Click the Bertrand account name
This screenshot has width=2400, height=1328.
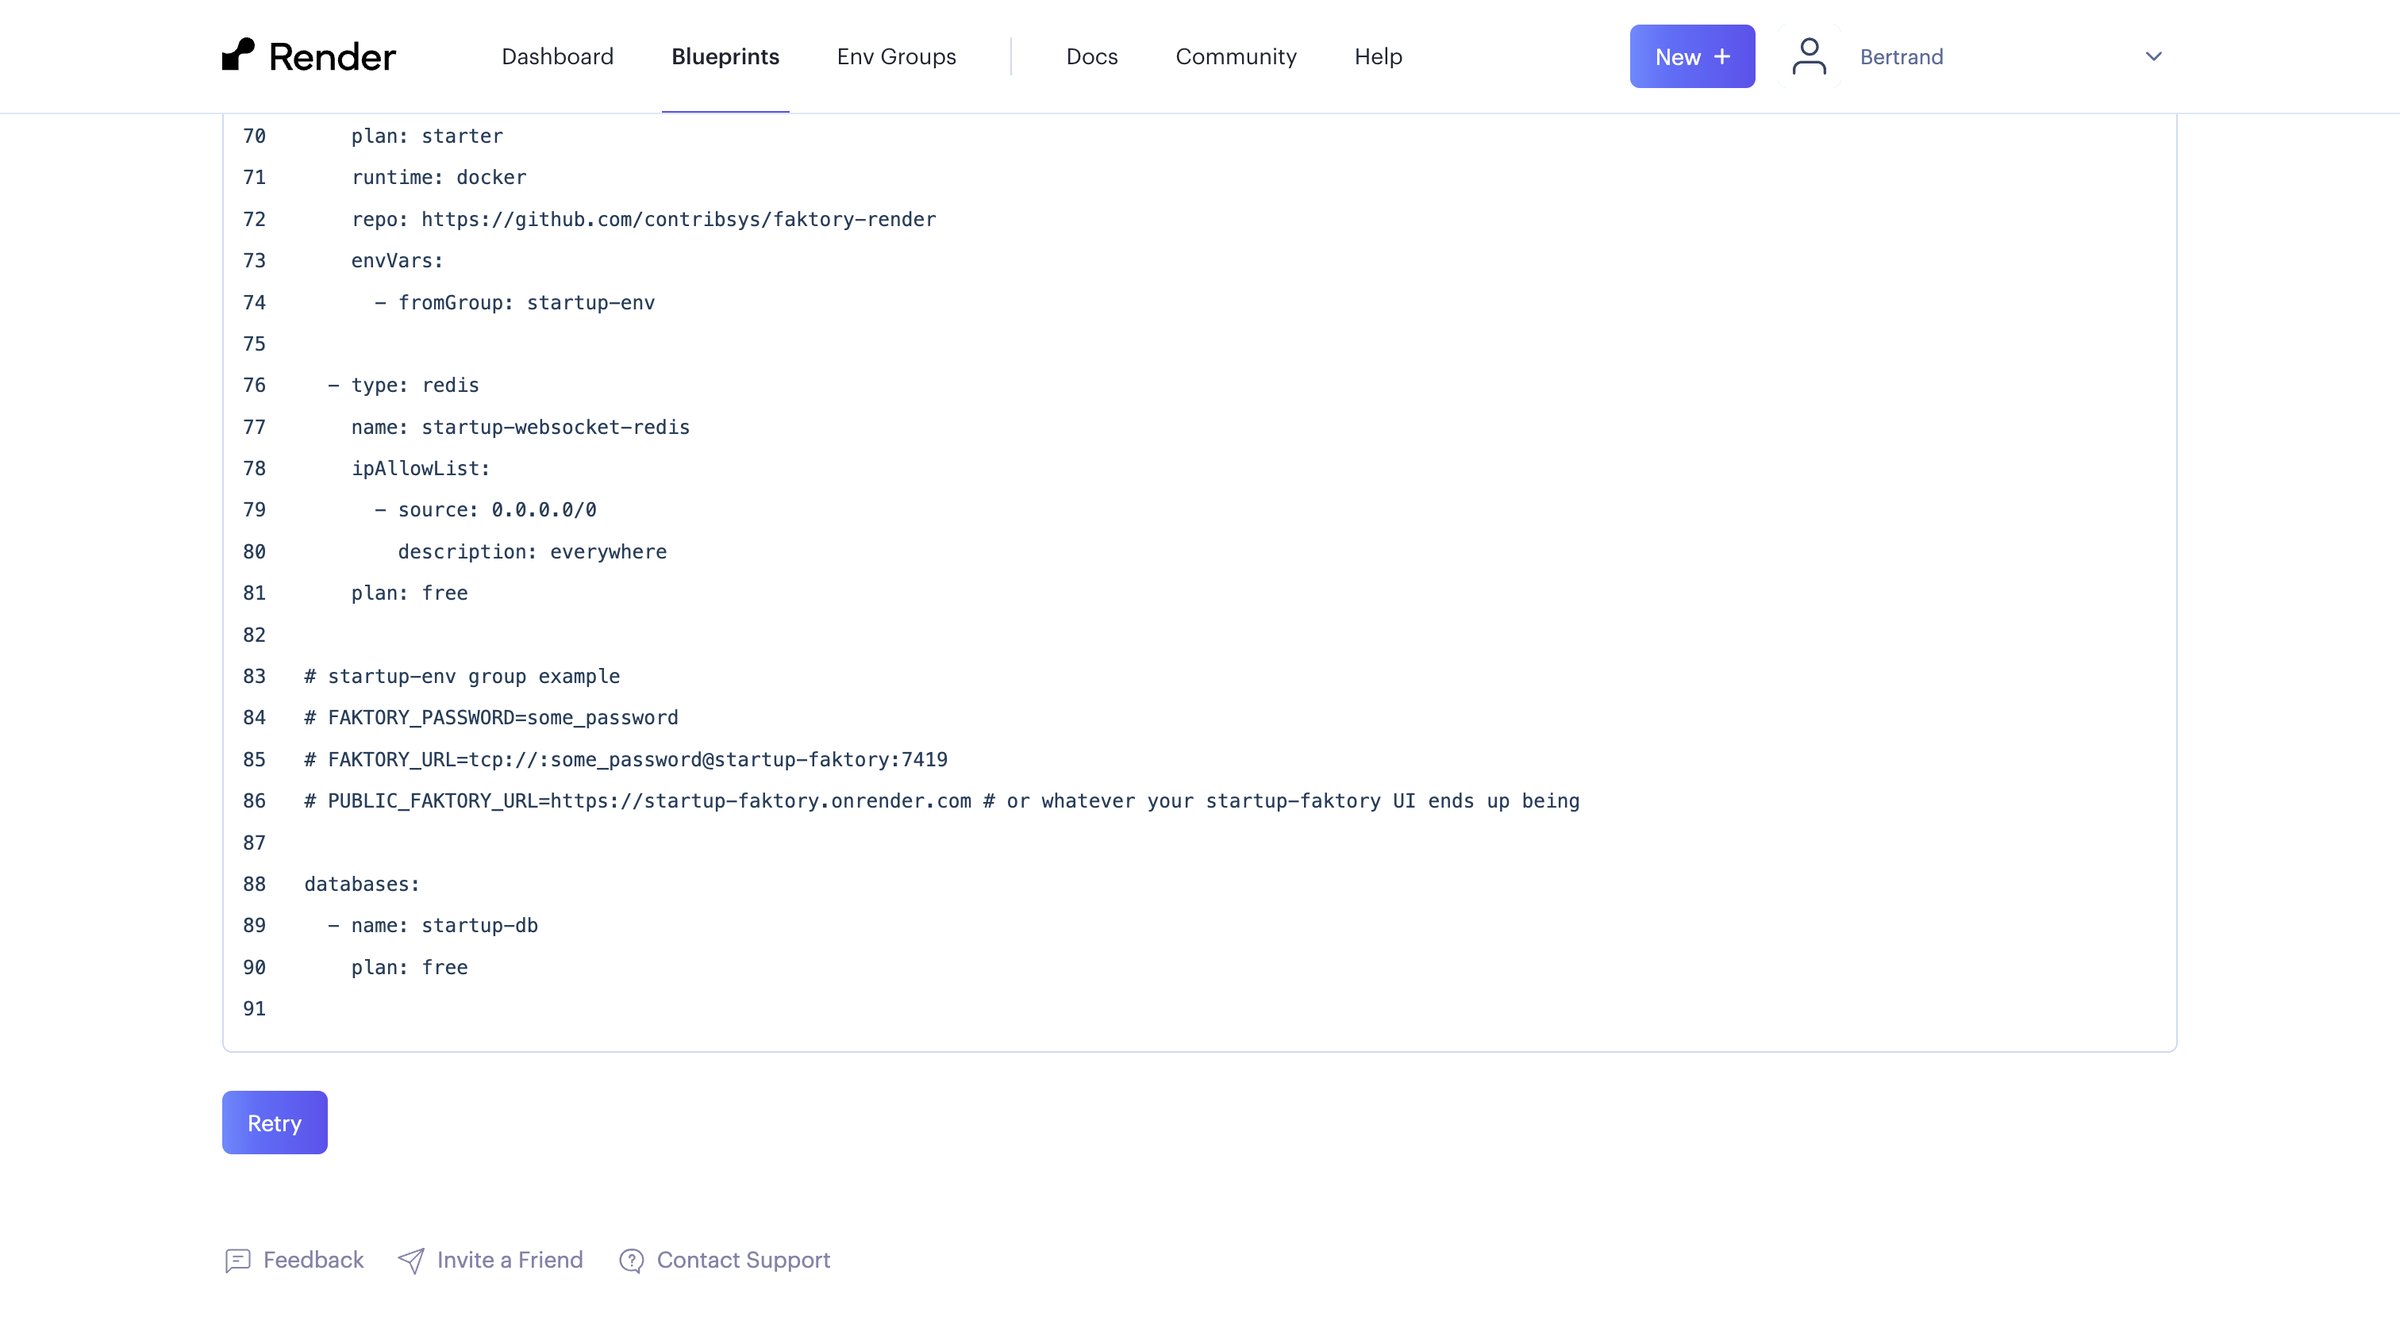pos(1901,56)
